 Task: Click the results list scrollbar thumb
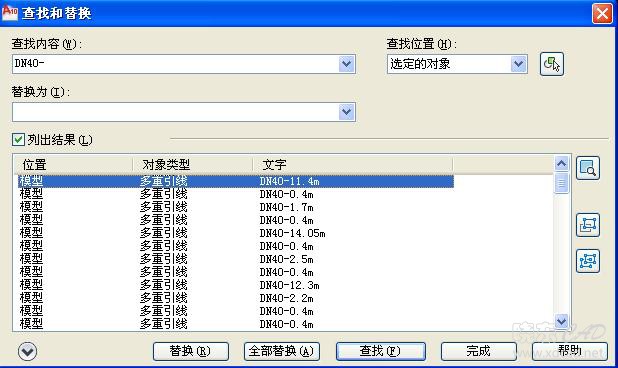tap(562, 183)
